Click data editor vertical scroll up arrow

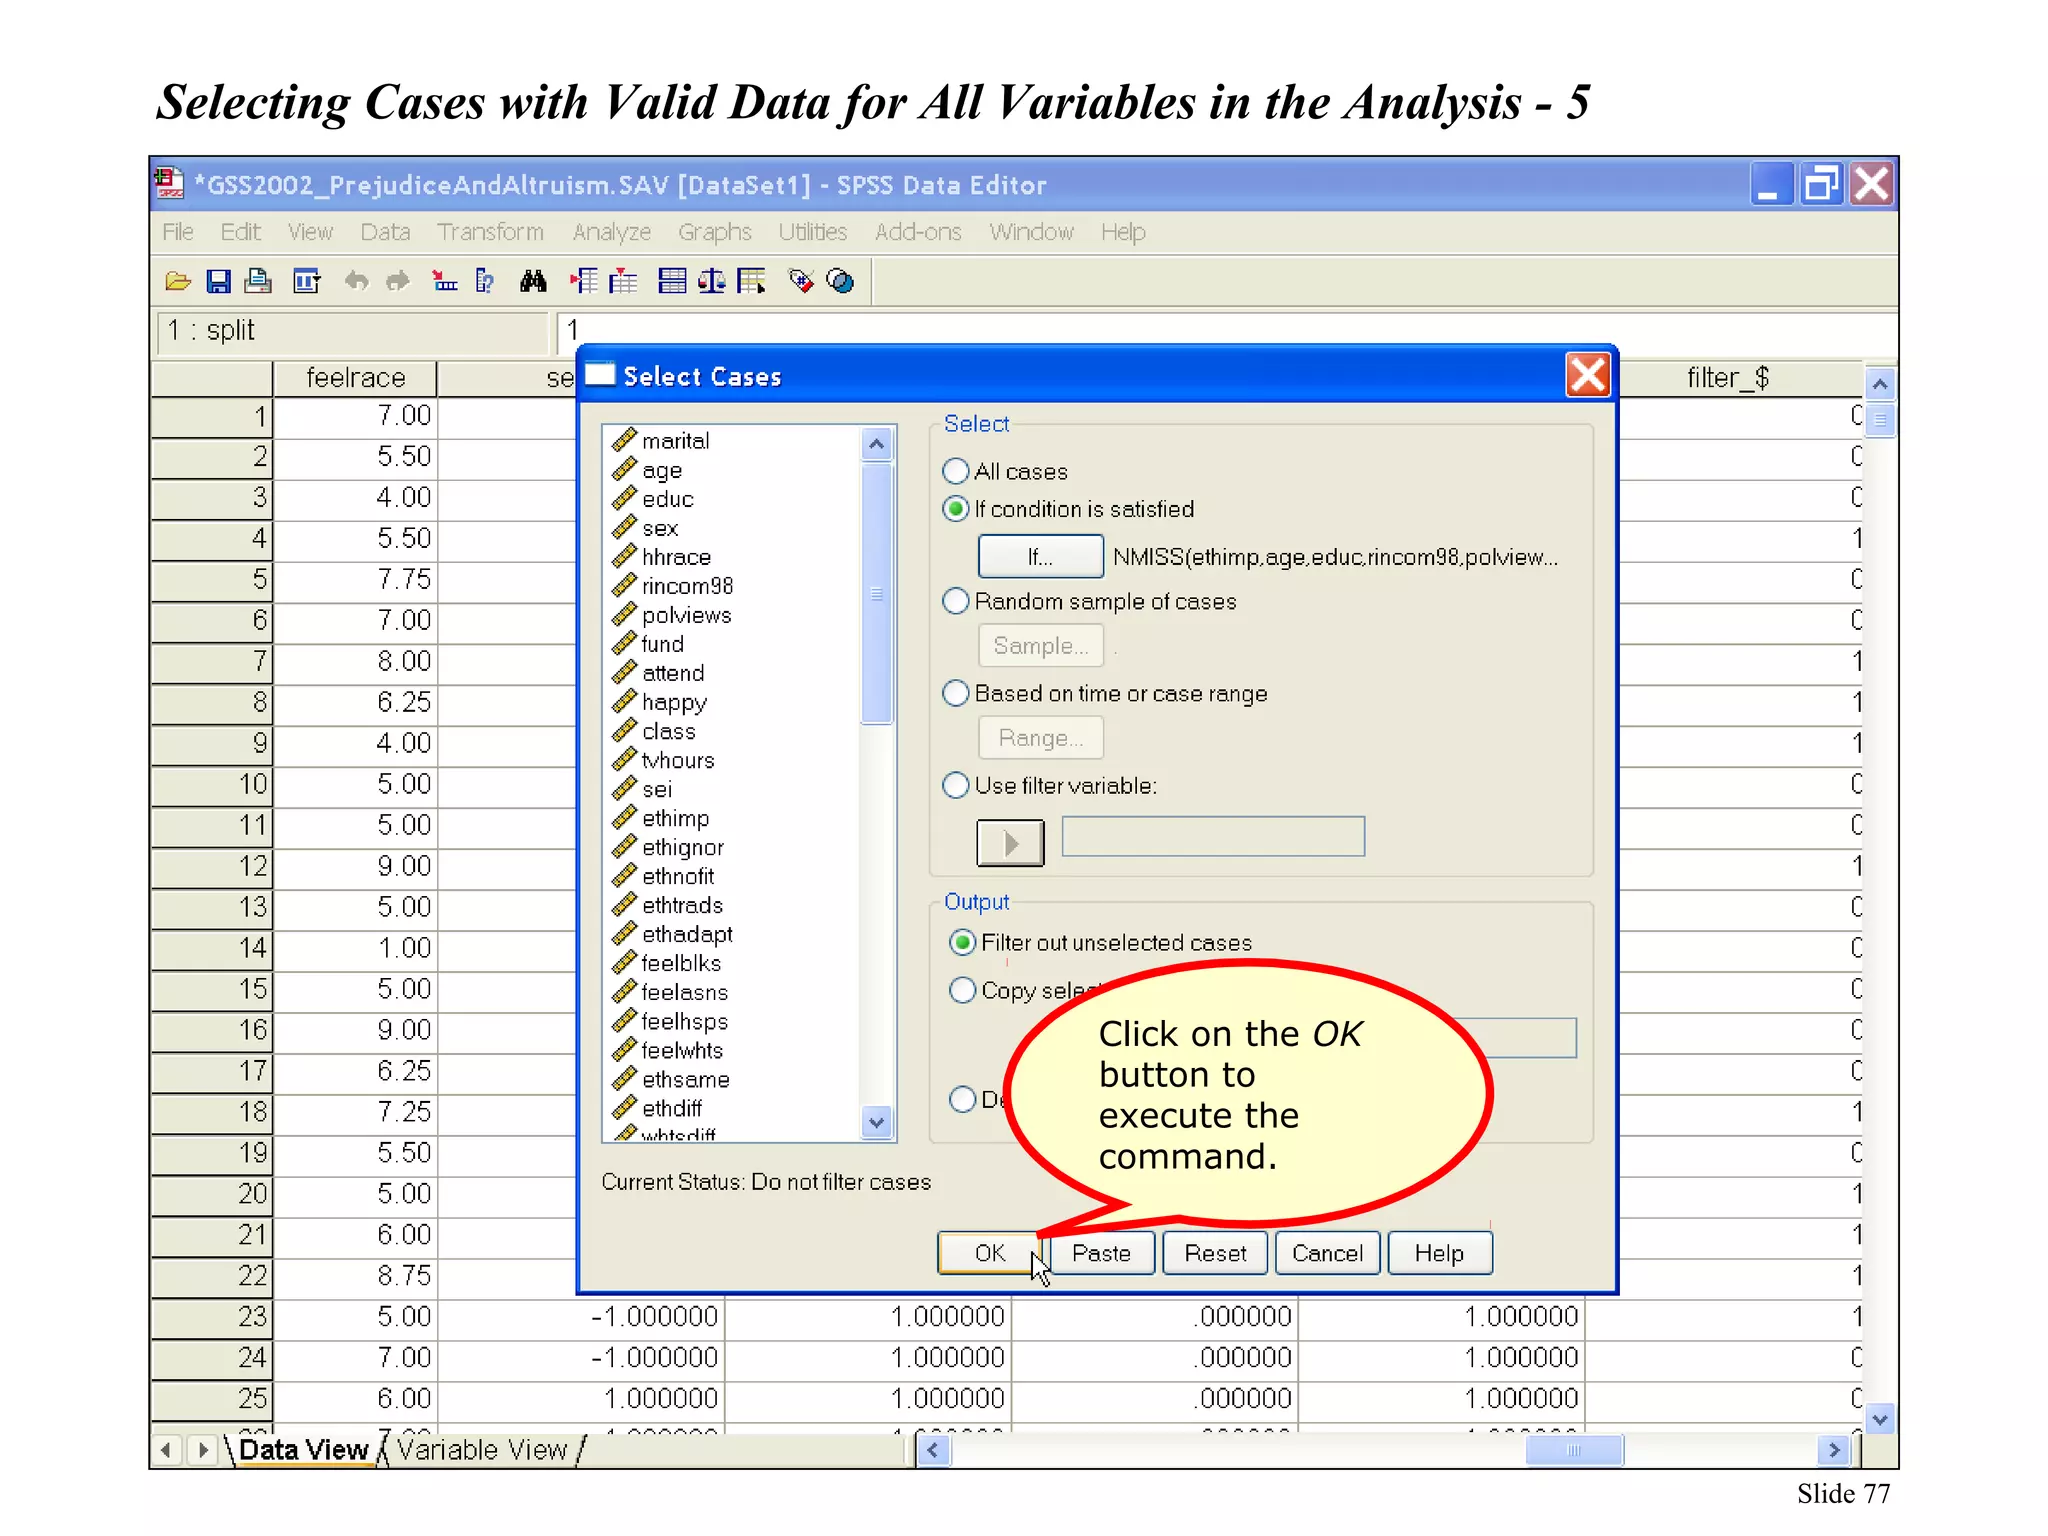tap(1880, 384)
